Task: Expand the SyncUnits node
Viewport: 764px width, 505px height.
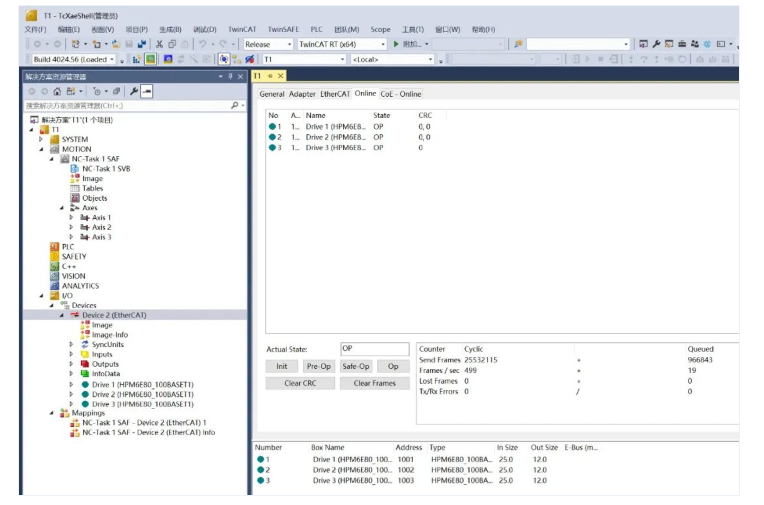Action: click(71, 345)
